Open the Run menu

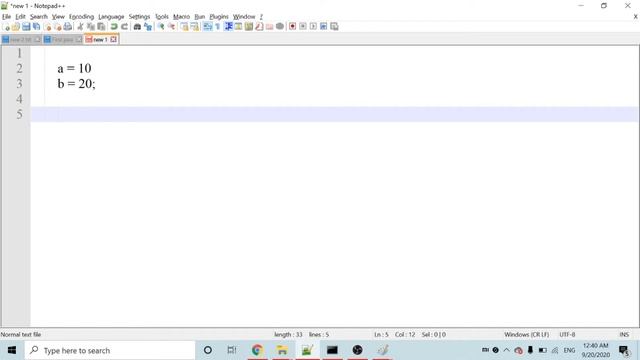point(200,17)
